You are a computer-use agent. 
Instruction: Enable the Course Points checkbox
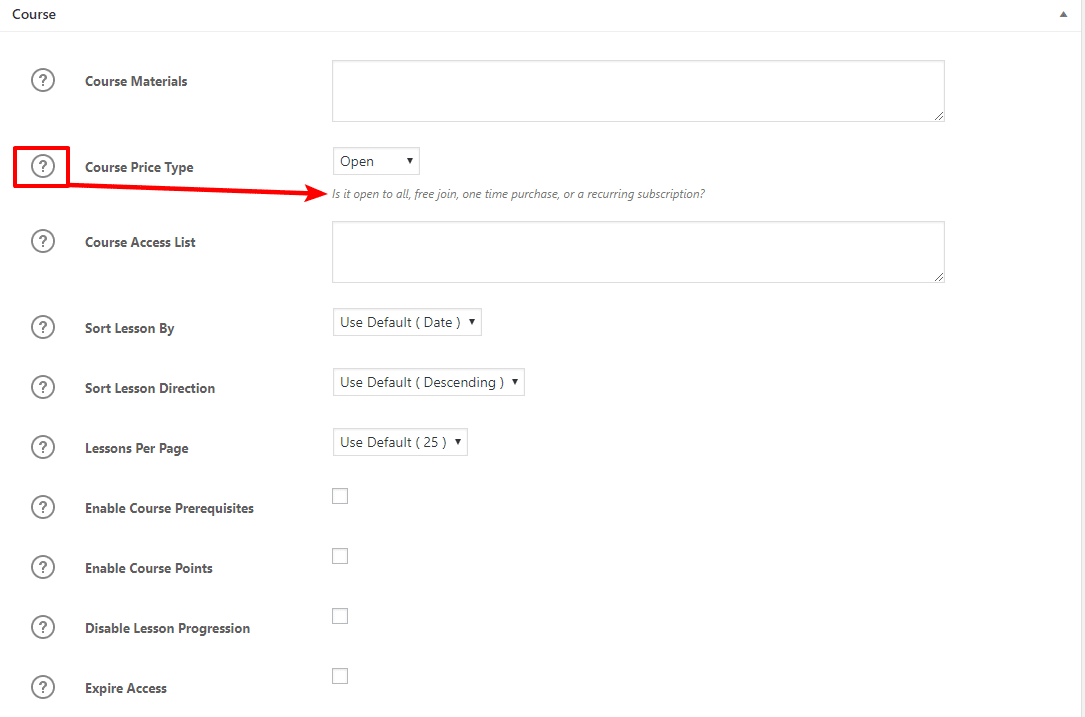(x=340, y=555)
